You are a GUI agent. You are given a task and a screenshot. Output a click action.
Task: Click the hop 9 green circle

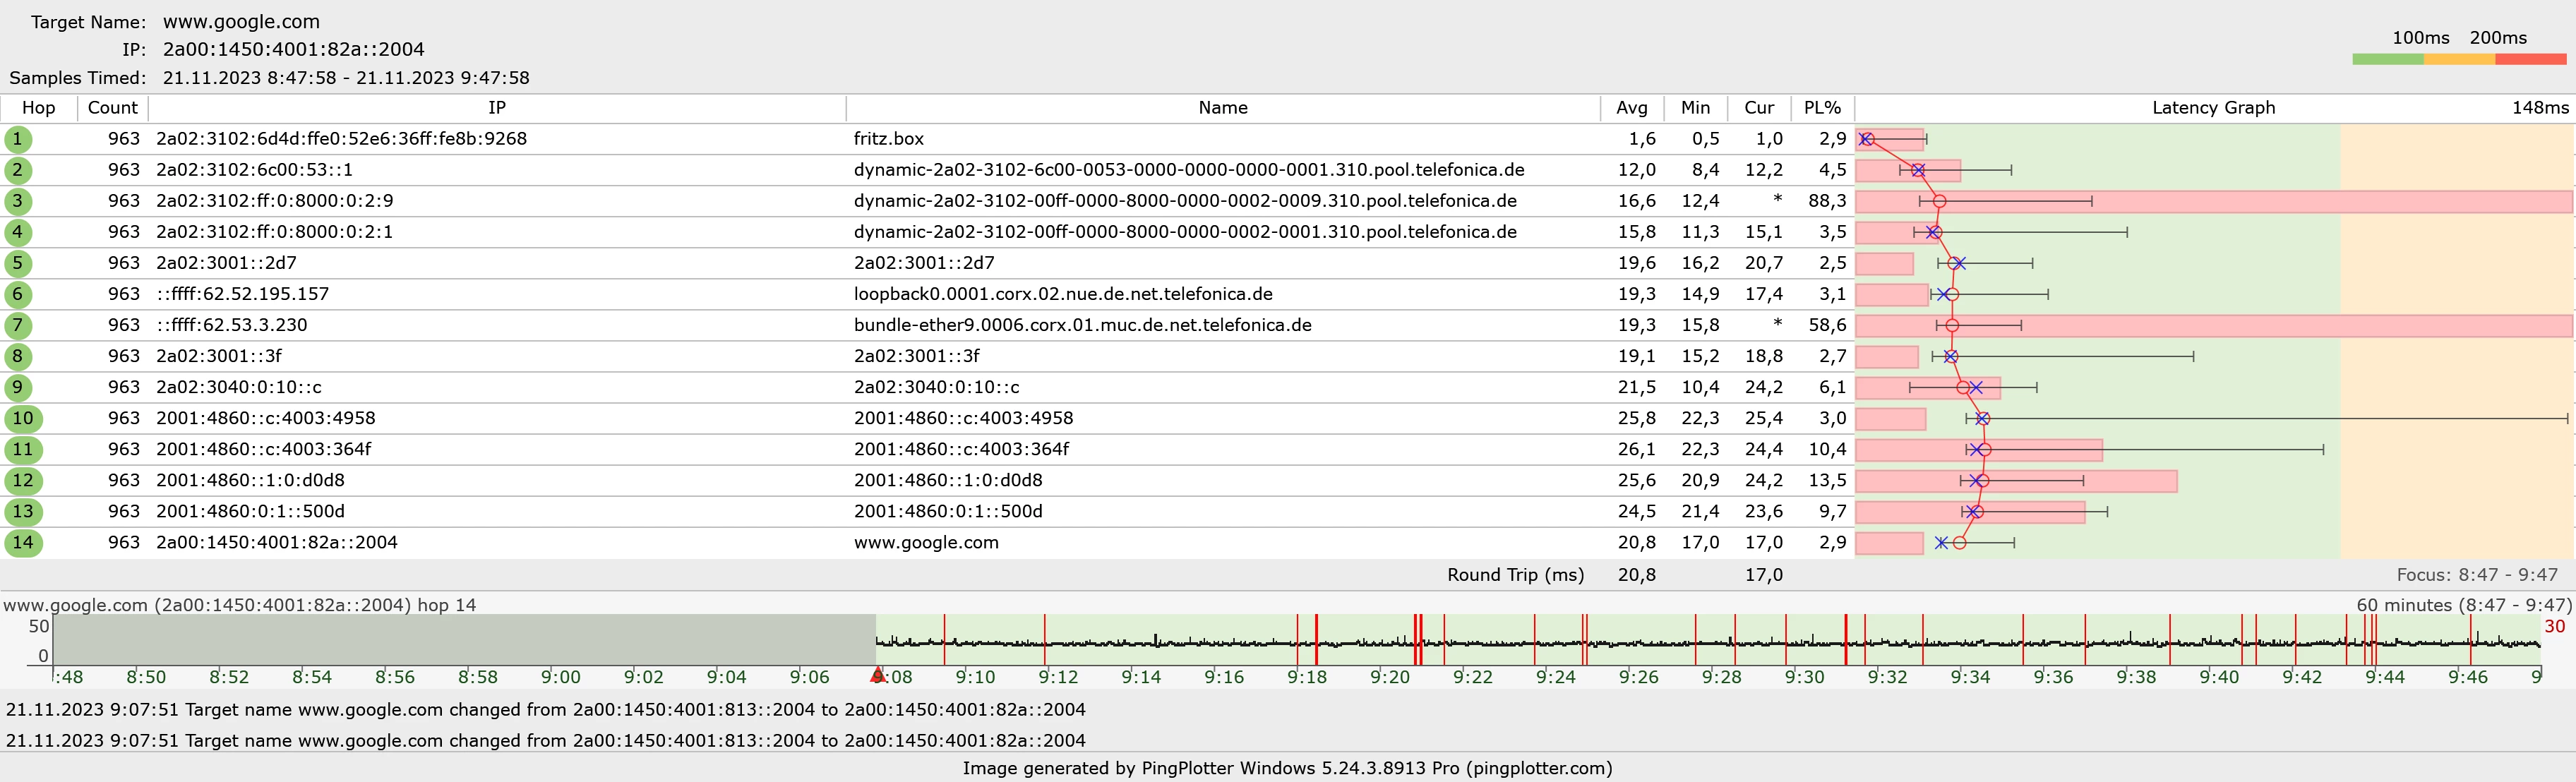[17, 387]
